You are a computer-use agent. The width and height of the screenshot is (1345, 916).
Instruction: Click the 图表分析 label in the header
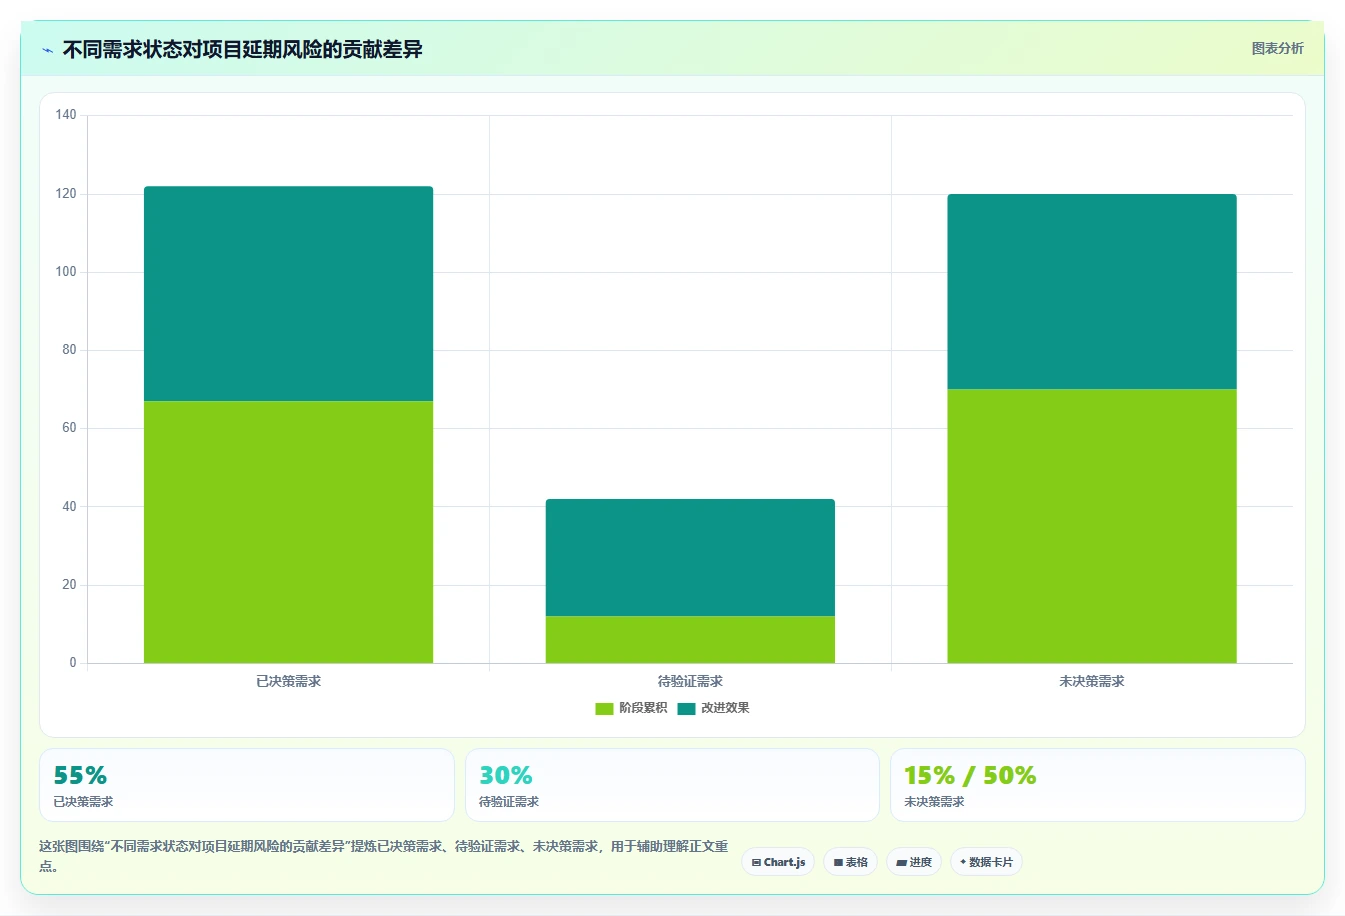pos(1277,48)
